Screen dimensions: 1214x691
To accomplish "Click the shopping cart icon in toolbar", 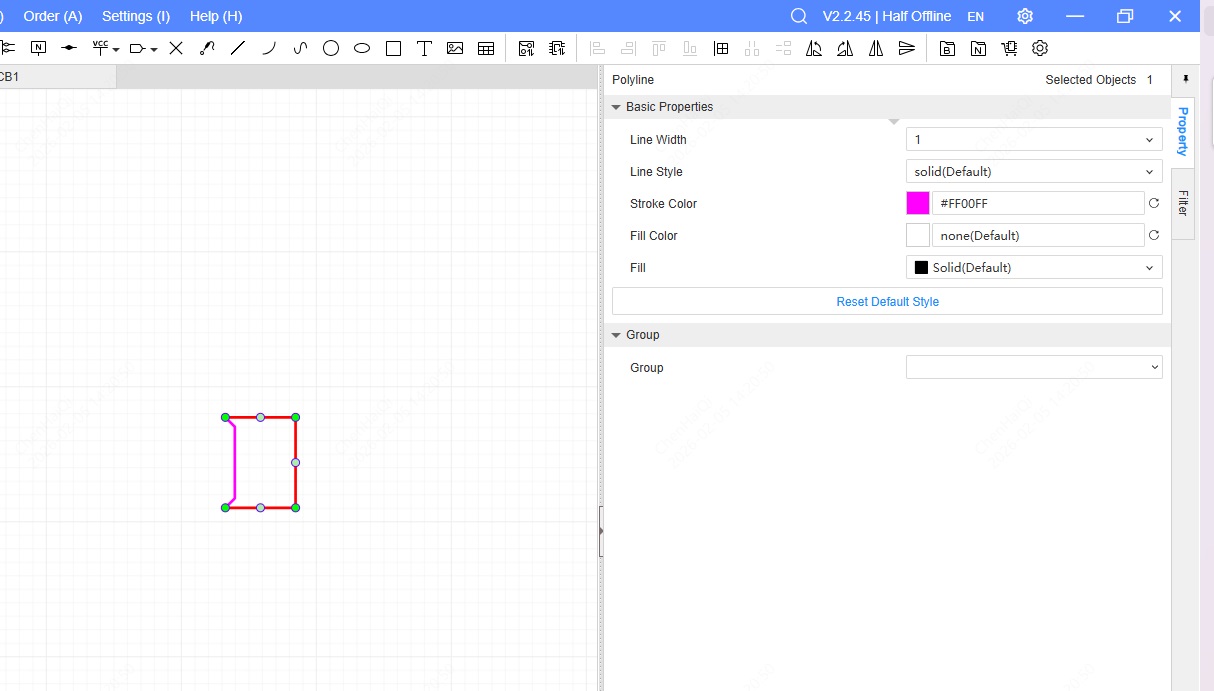I will pyautogui.click(x=1009, y=48).
